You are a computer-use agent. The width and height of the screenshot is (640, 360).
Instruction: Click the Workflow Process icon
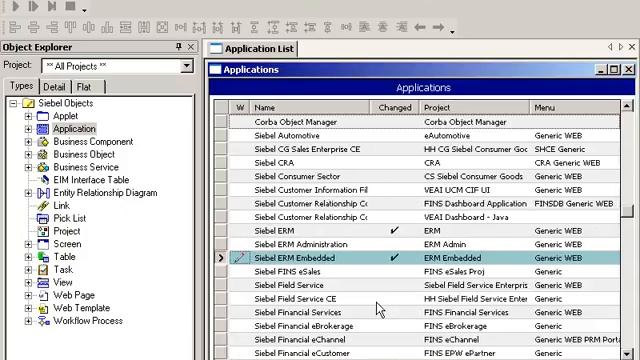tap(43, 321)
